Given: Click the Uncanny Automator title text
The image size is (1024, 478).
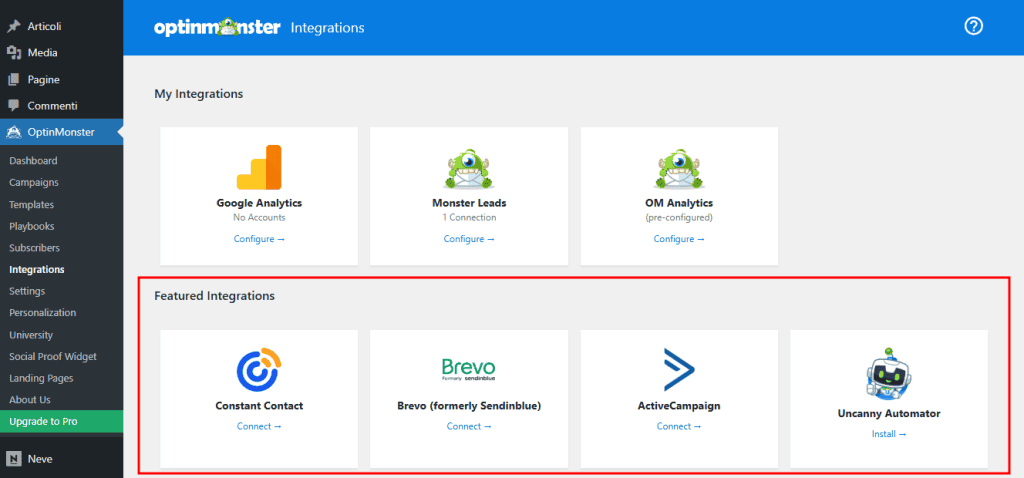Looking at the screenshot, I should pyautogui.click(x=889, y=413).
